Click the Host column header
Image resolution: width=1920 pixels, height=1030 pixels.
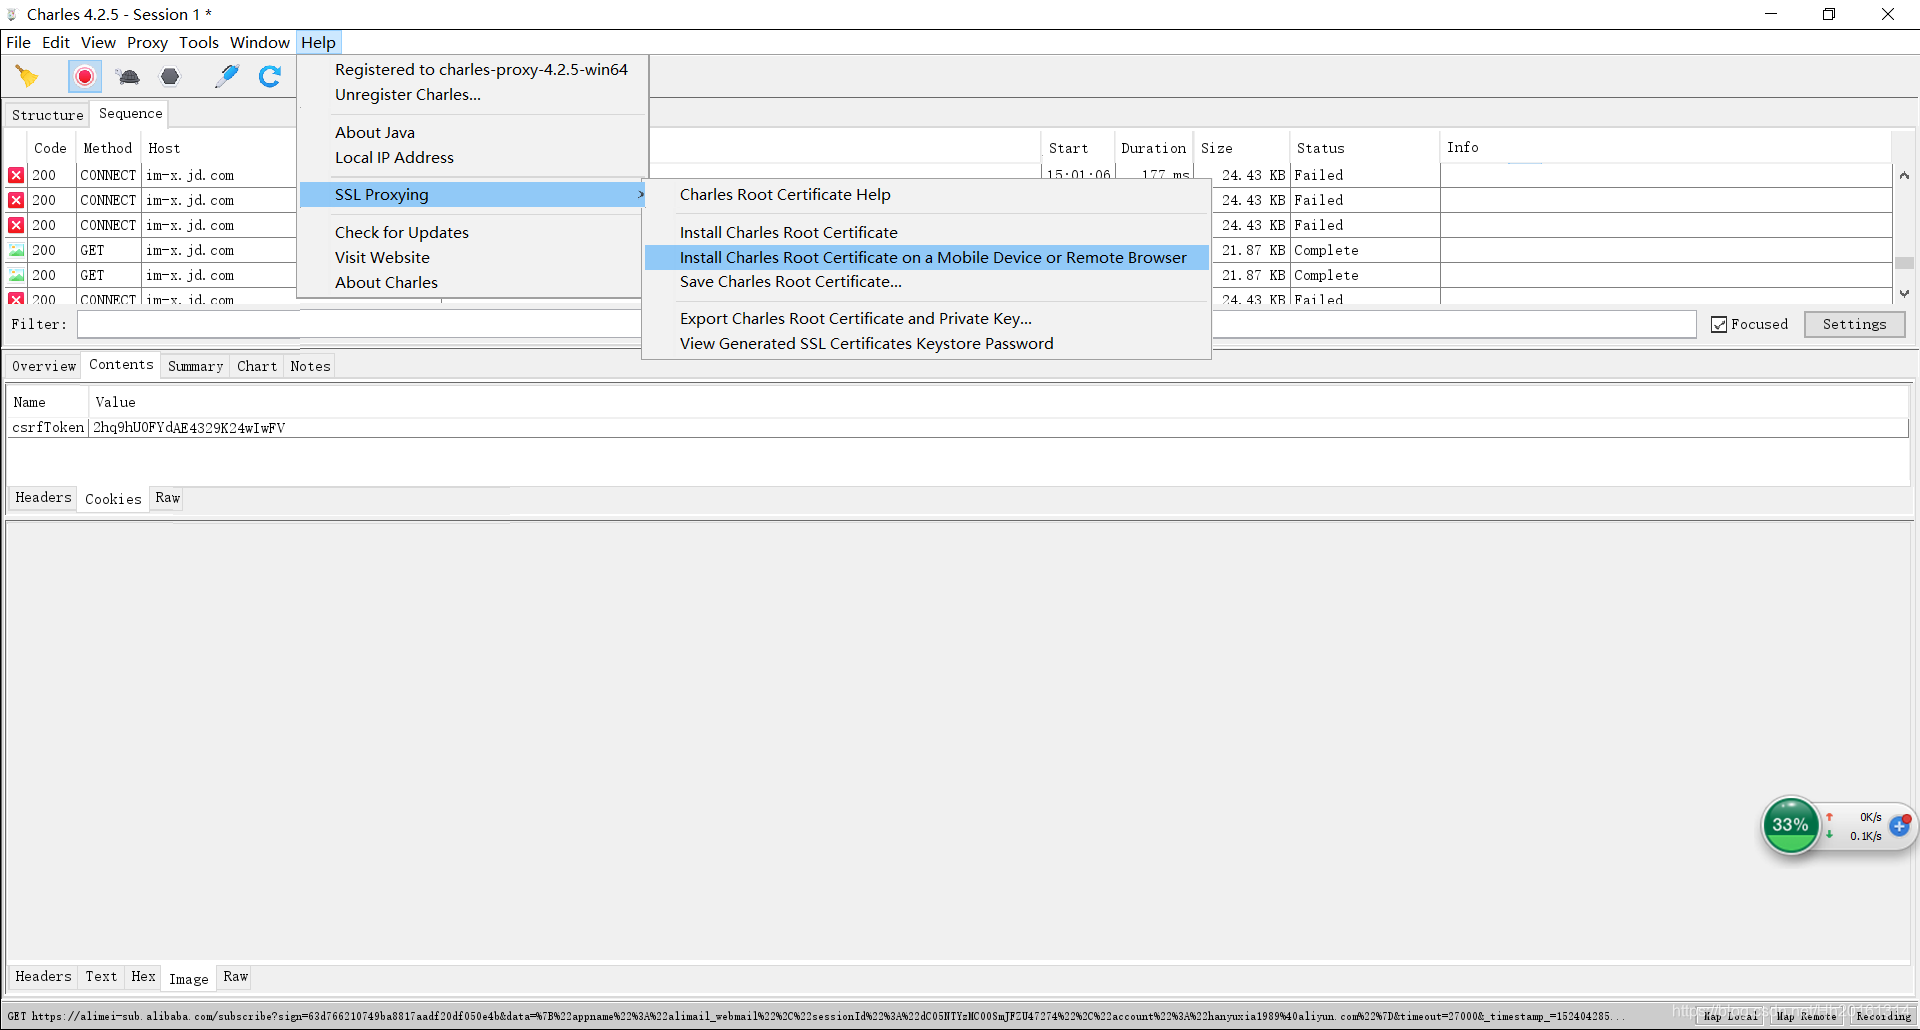point(164,148)
